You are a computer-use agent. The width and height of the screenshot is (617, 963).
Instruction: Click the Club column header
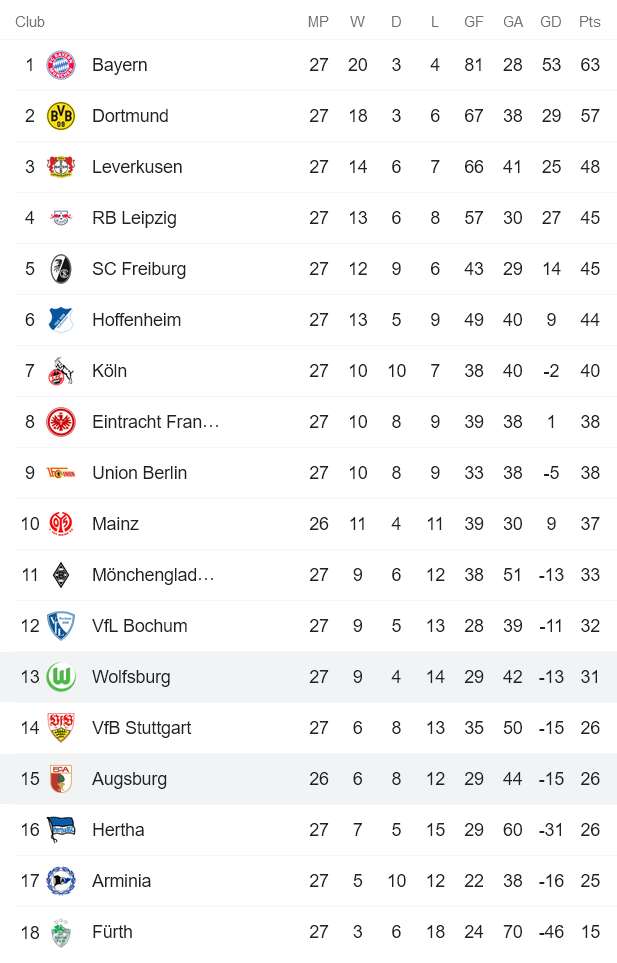point(30,20)
